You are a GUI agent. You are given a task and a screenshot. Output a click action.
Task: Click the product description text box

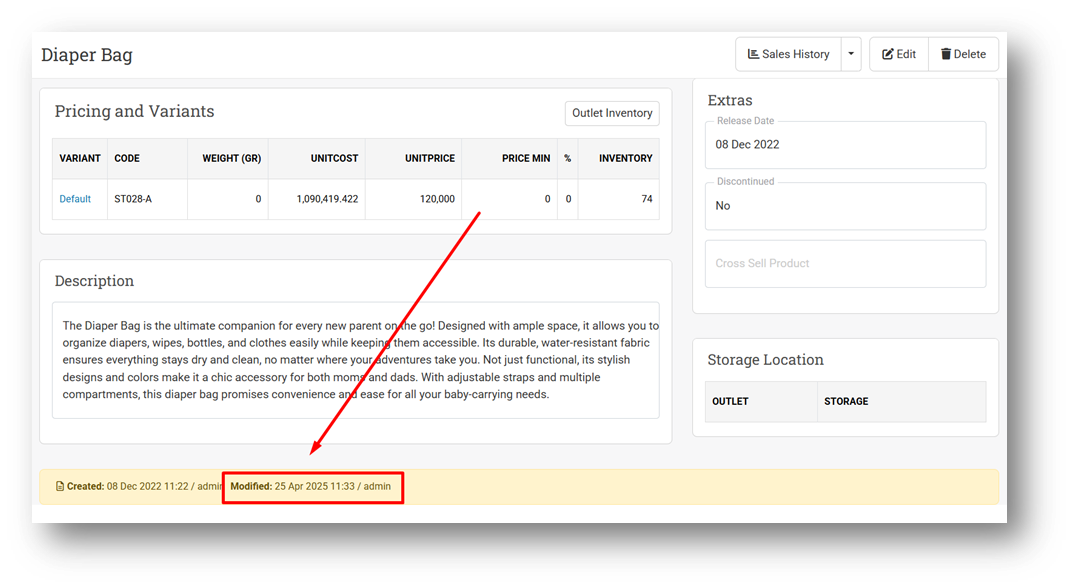point(356,360)
